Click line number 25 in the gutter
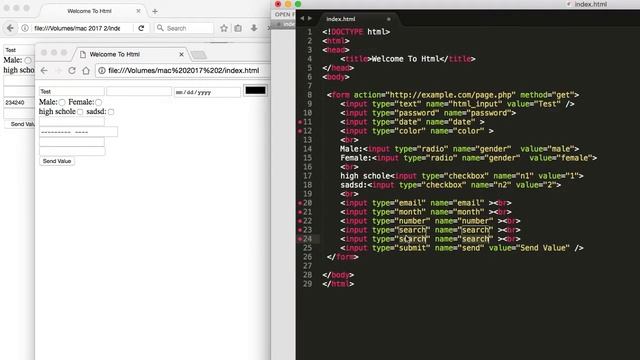Viewport: 640px width, 360px height. coord(308,248)
